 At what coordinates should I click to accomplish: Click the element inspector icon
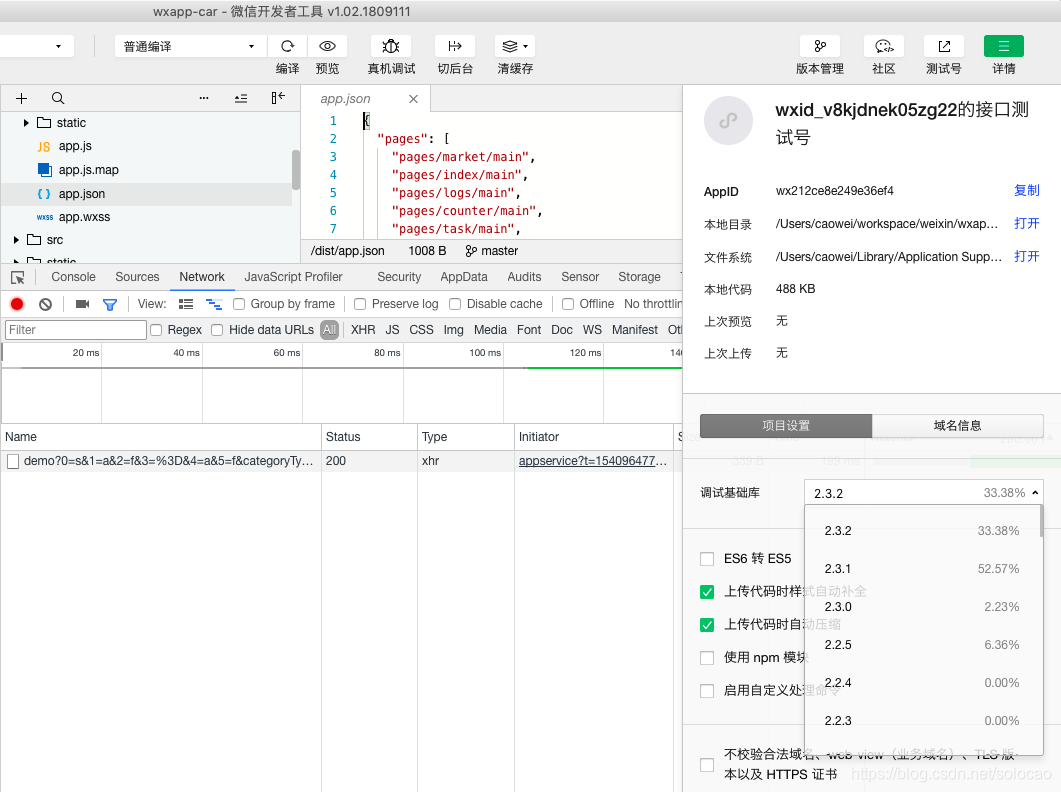coord(18,278)
